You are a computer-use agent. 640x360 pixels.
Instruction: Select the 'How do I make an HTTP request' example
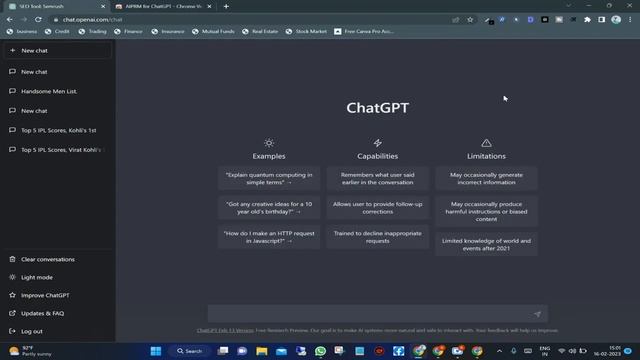(x=269, y=237)
